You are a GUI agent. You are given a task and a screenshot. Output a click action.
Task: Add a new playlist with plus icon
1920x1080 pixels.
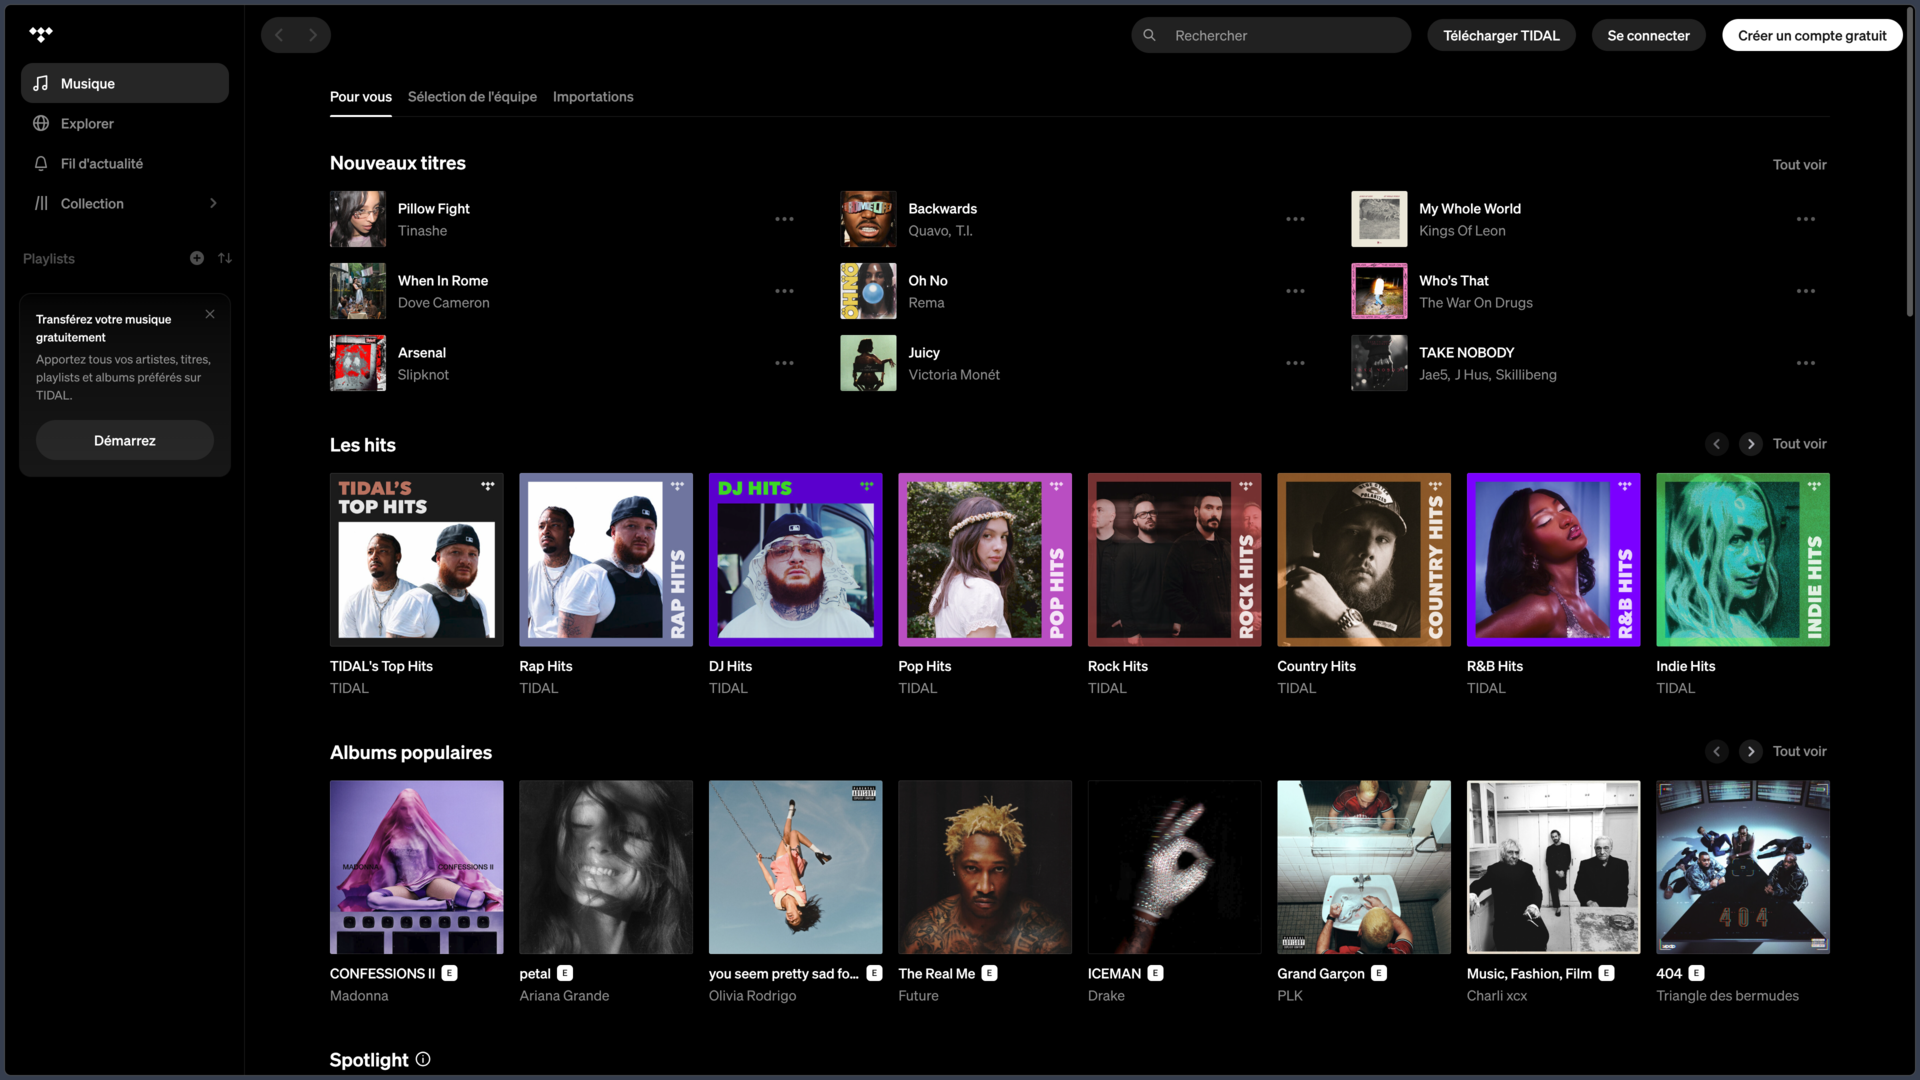pos(197,258)
